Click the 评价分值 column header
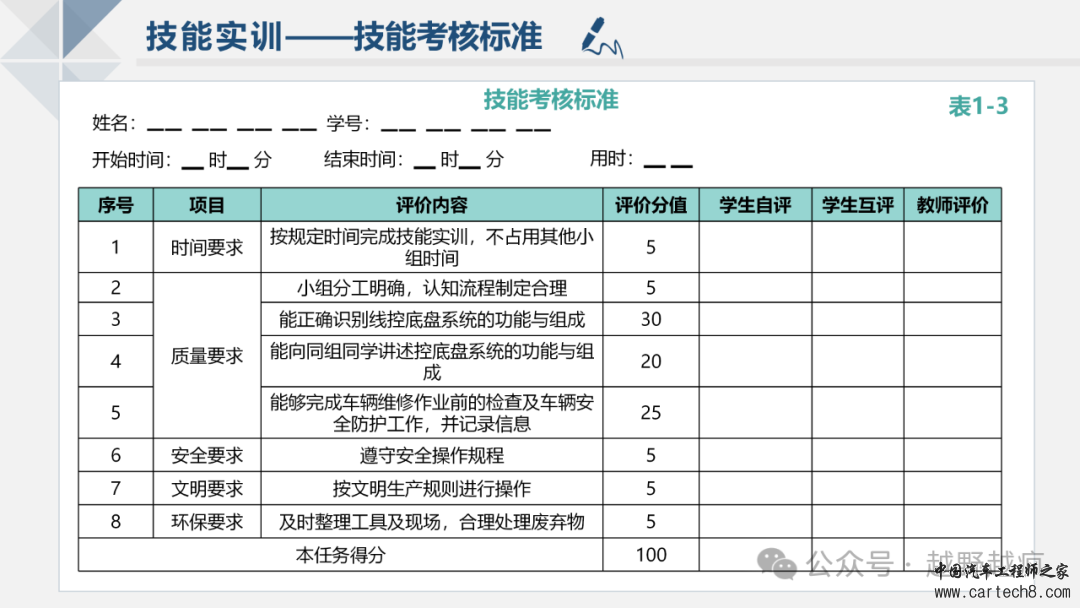Screen dimensions: 1080x608 pos(651,205)
